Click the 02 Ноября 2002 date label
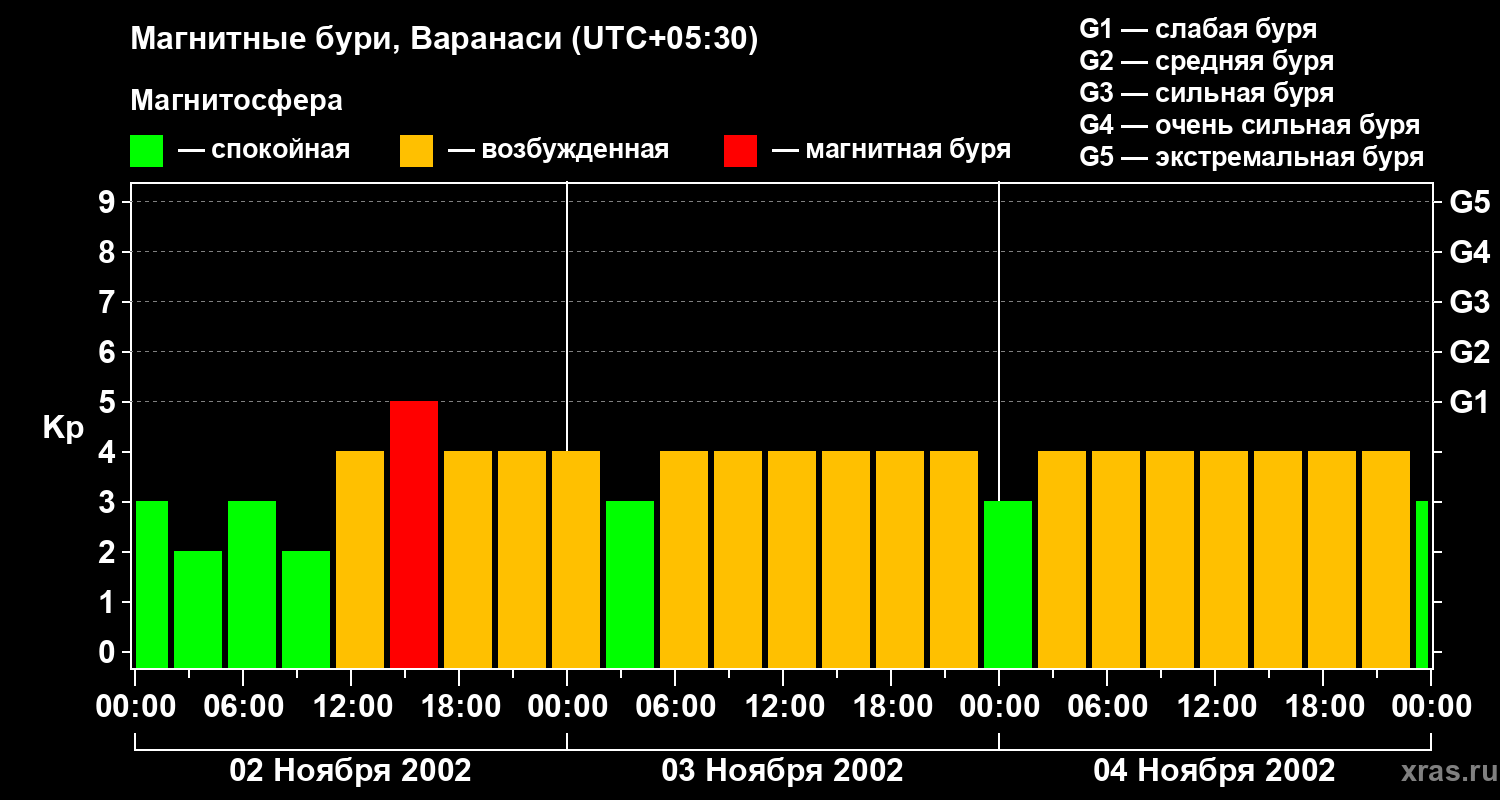1500x800 pixels. click(350, 770)
